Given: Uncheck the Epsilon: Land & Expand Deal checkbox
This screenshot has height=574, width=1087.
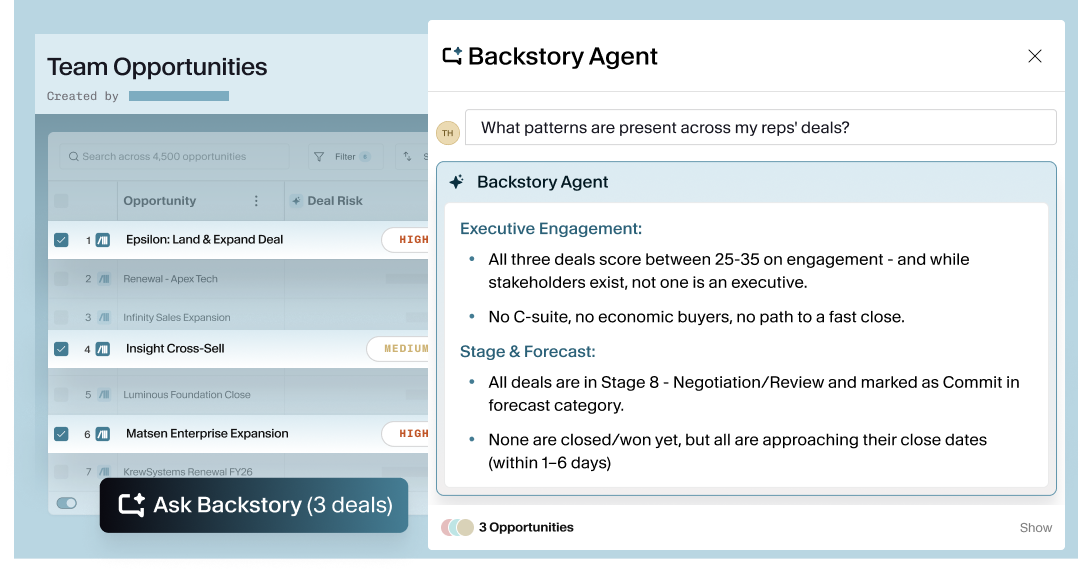Looking at the screenshot, I should [61, 240].
